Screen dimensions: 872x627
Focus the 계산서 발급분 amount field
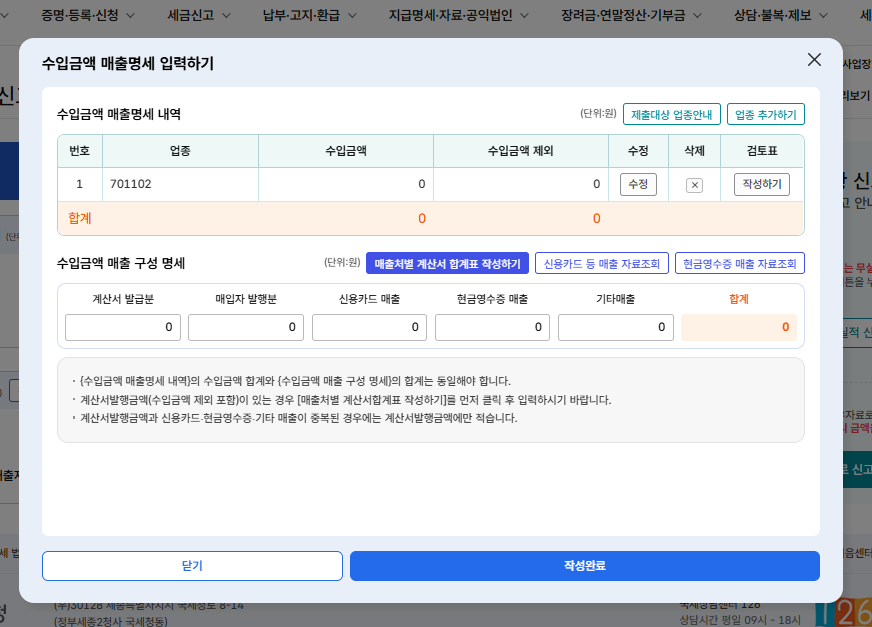(123, 327)
